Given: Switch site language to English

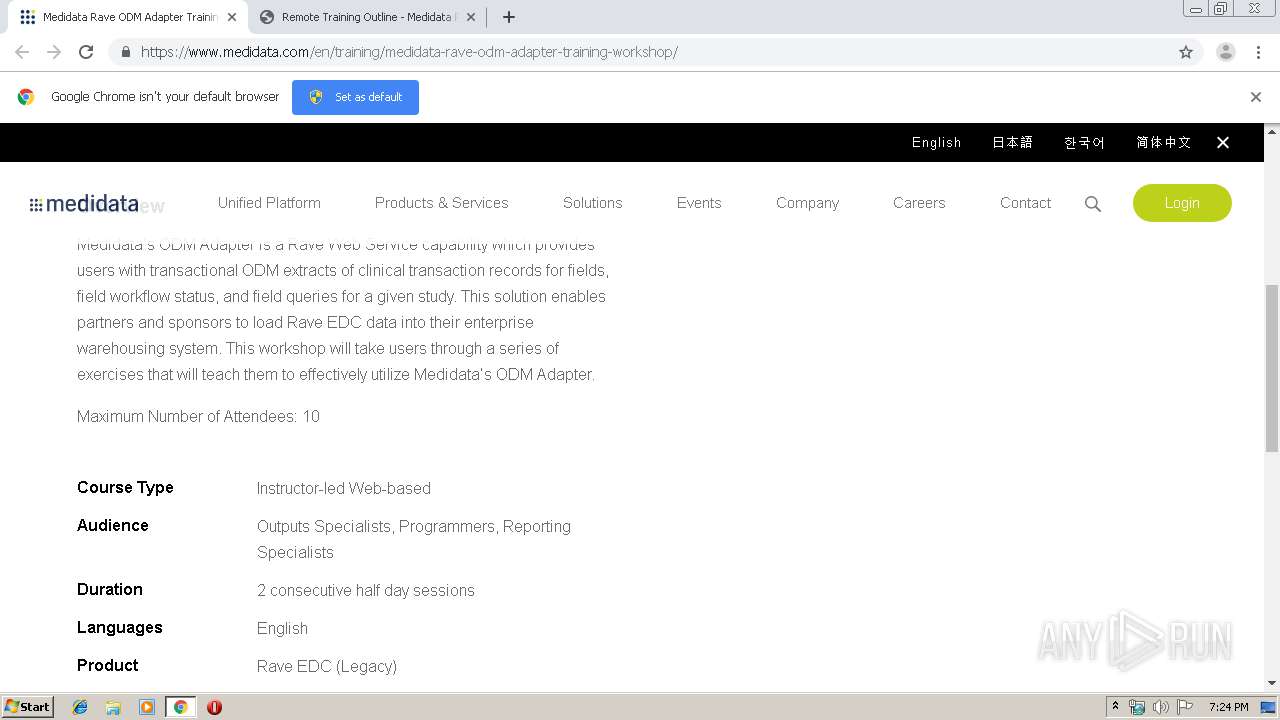Looking at the screenshot, I should click(x=936, y=142).
